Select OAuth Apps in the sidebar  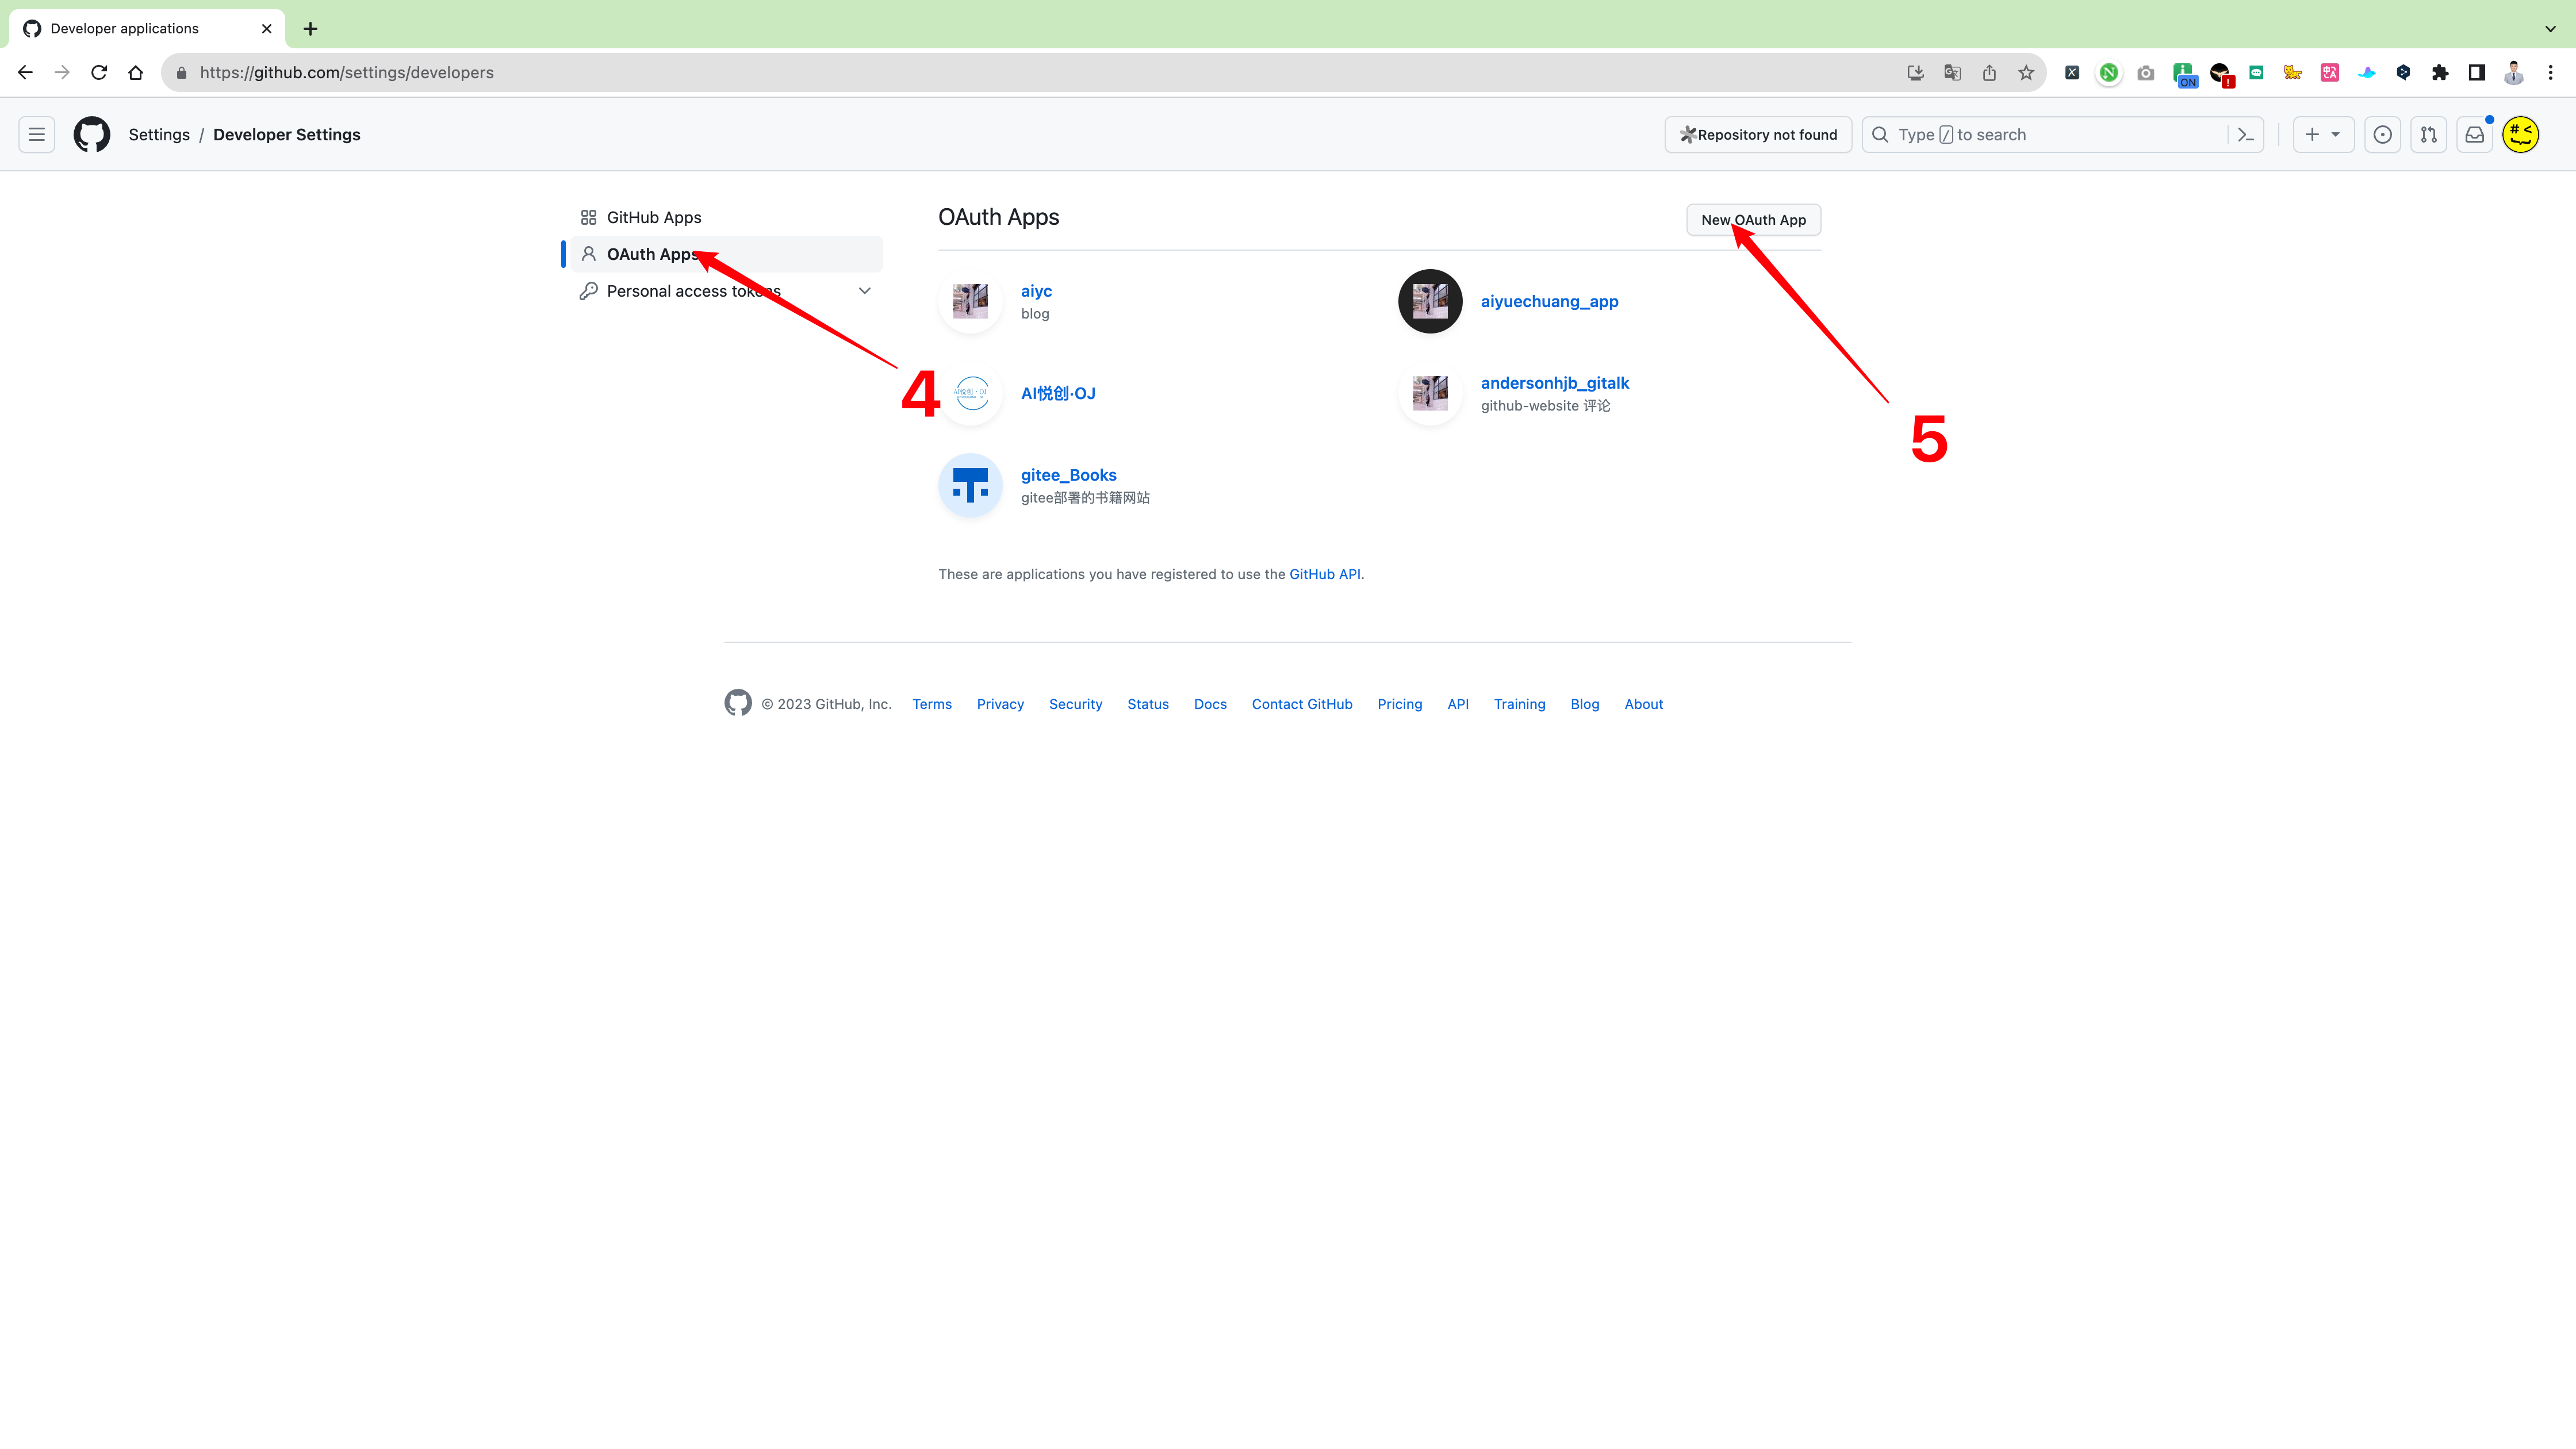(727, 254)
